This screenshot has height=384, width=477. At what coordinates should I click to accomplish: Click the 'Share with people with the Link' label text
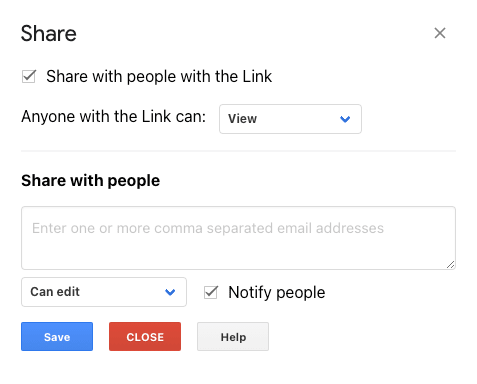(159, 76)
